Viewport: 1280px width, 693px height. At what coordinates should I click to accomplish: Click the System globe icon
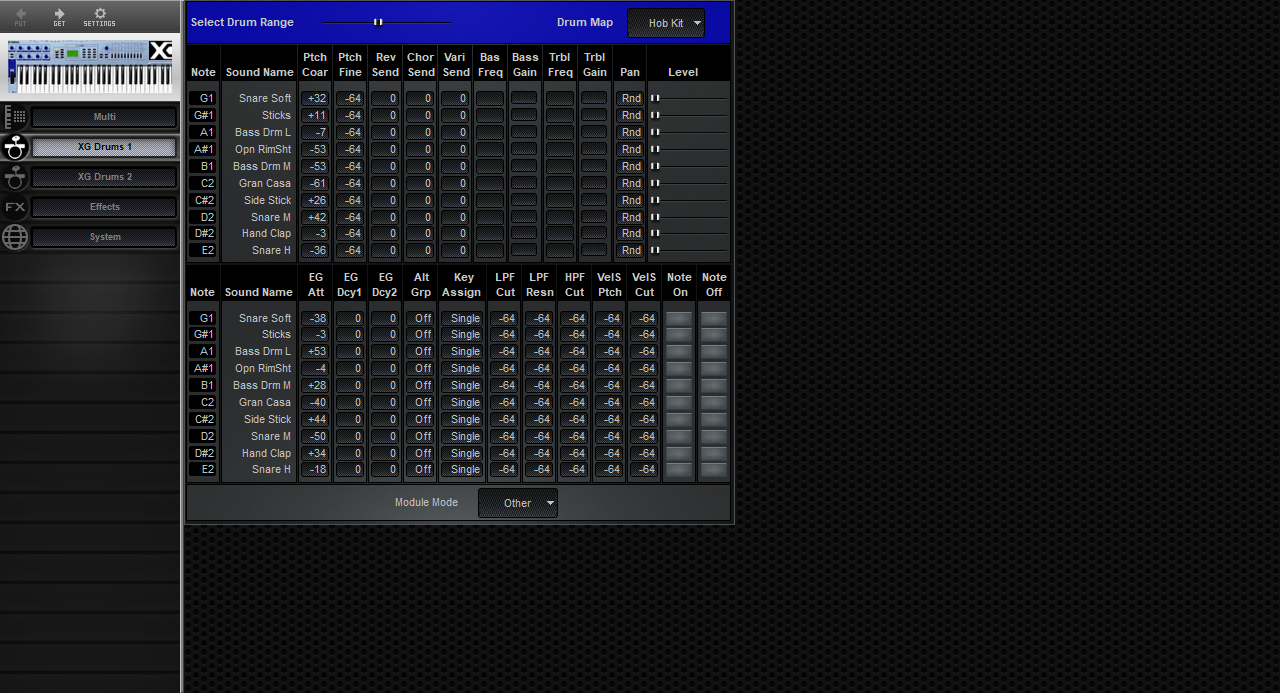click(15, 237)
